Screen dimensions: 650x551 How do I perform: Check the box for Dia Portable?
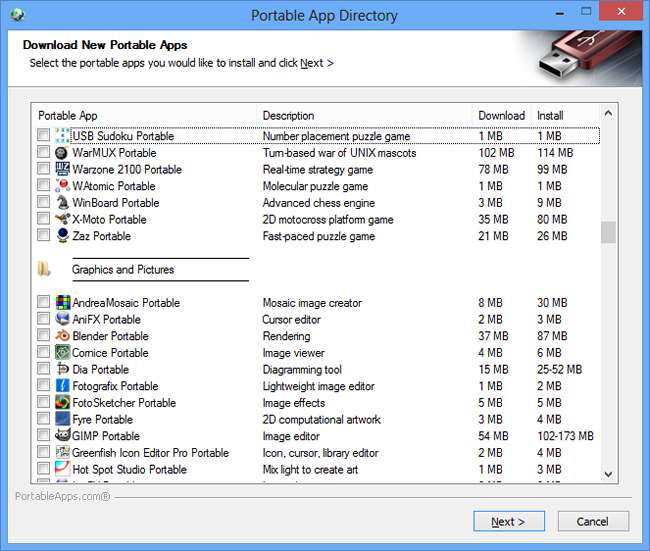point(43,370)
